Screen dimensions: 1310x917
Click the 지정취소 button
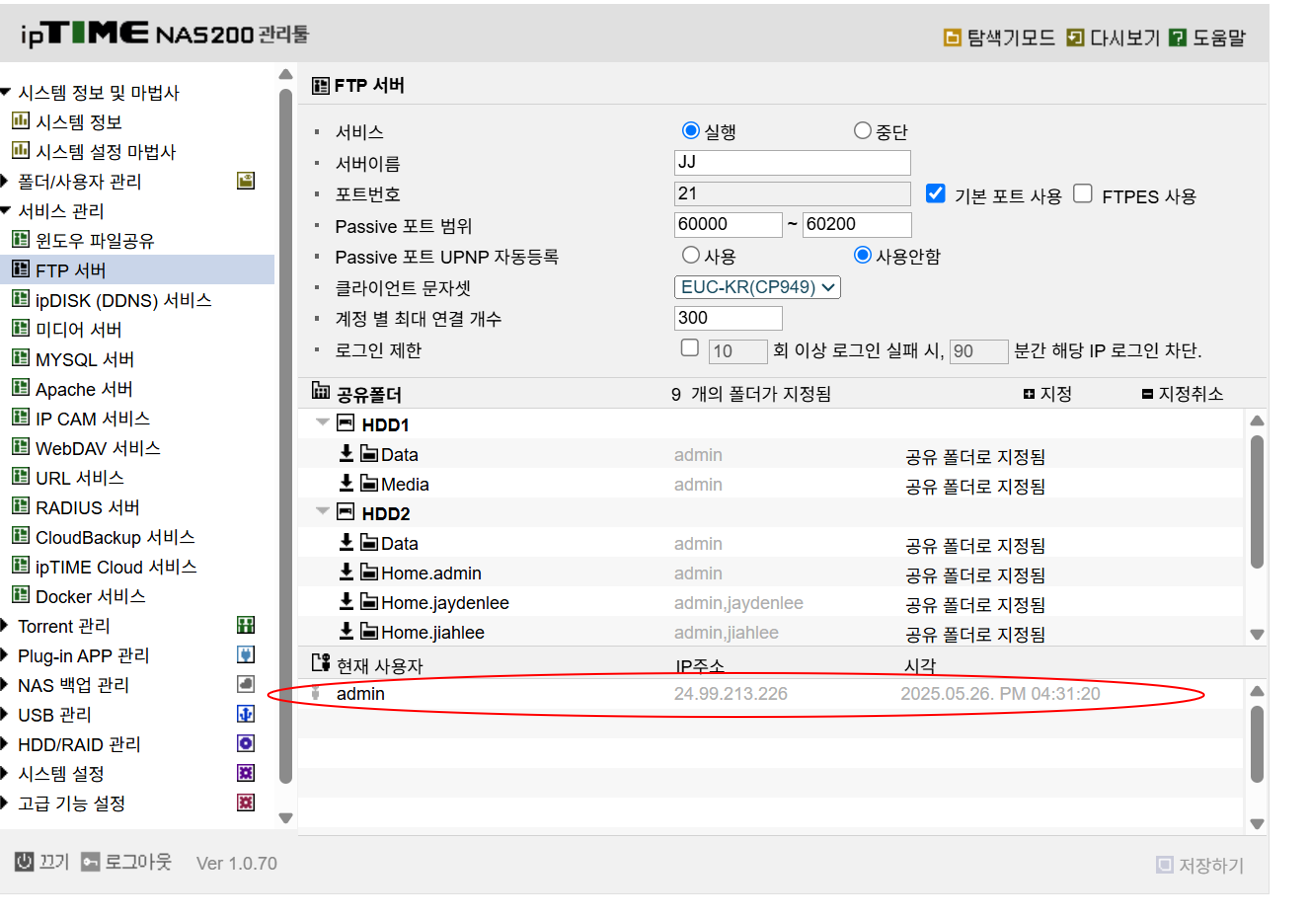coord(1182,394)
